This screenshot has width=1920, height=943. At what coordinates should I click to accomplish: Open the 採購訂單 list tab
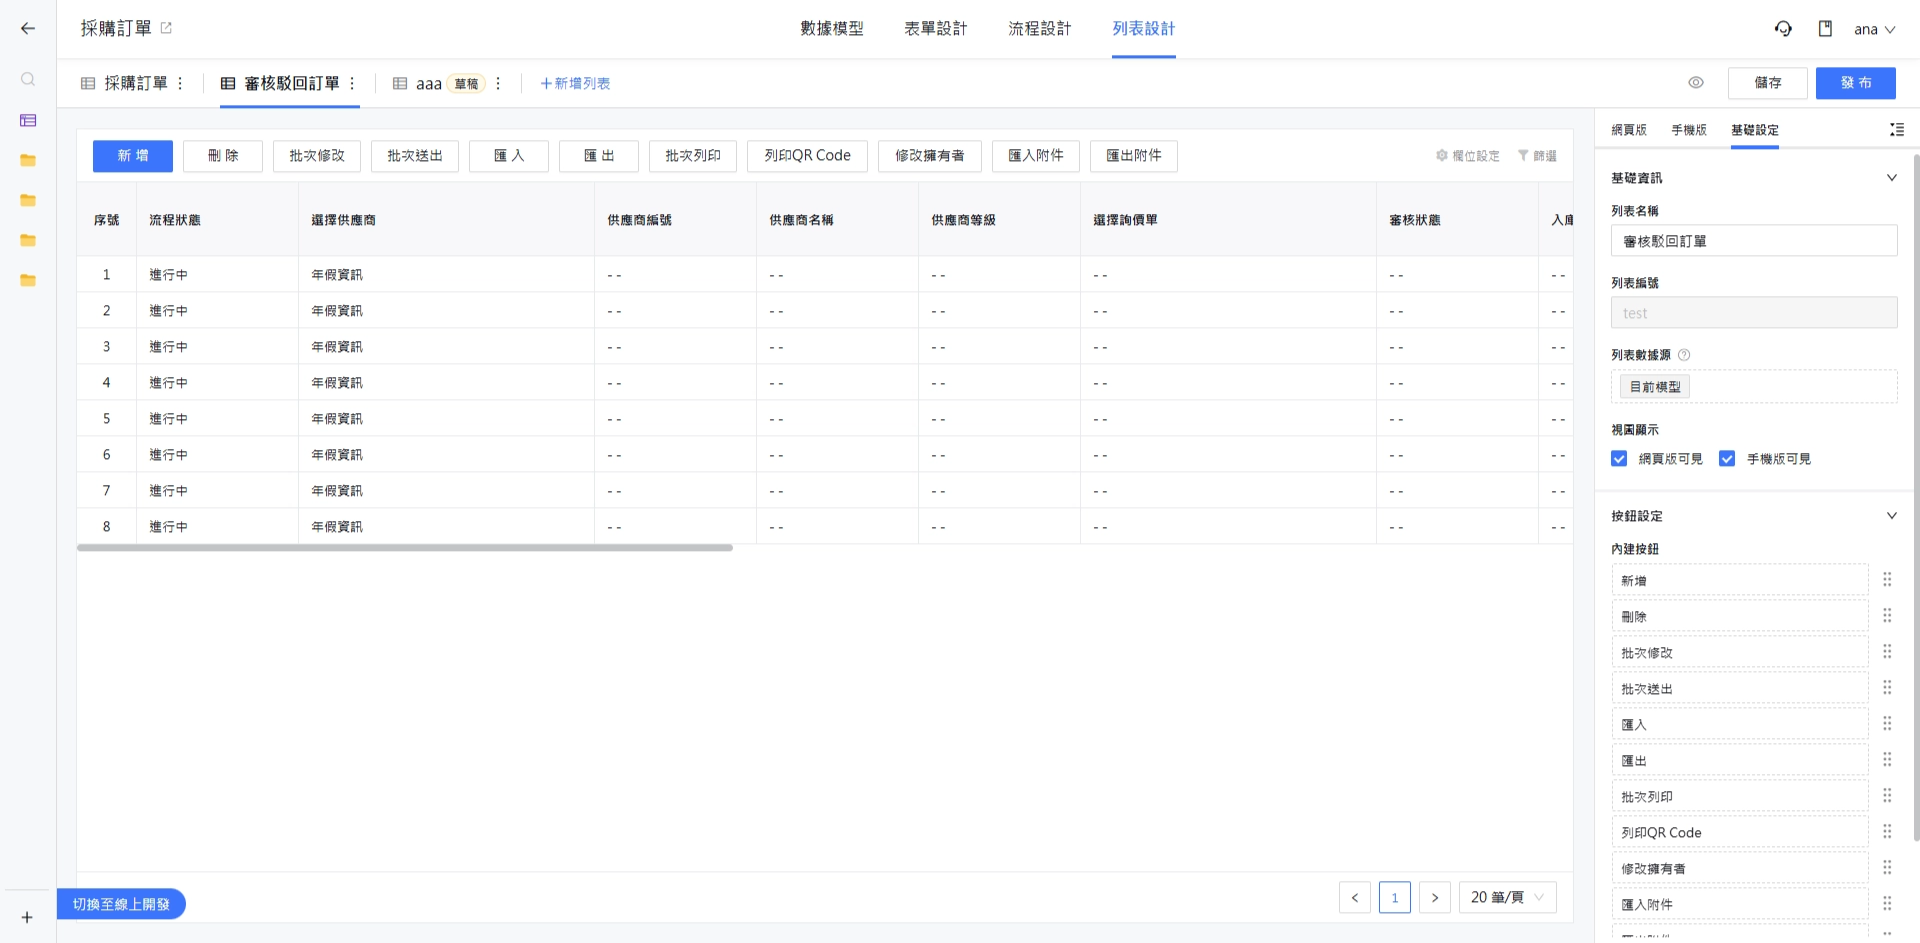tap(125, 83)
